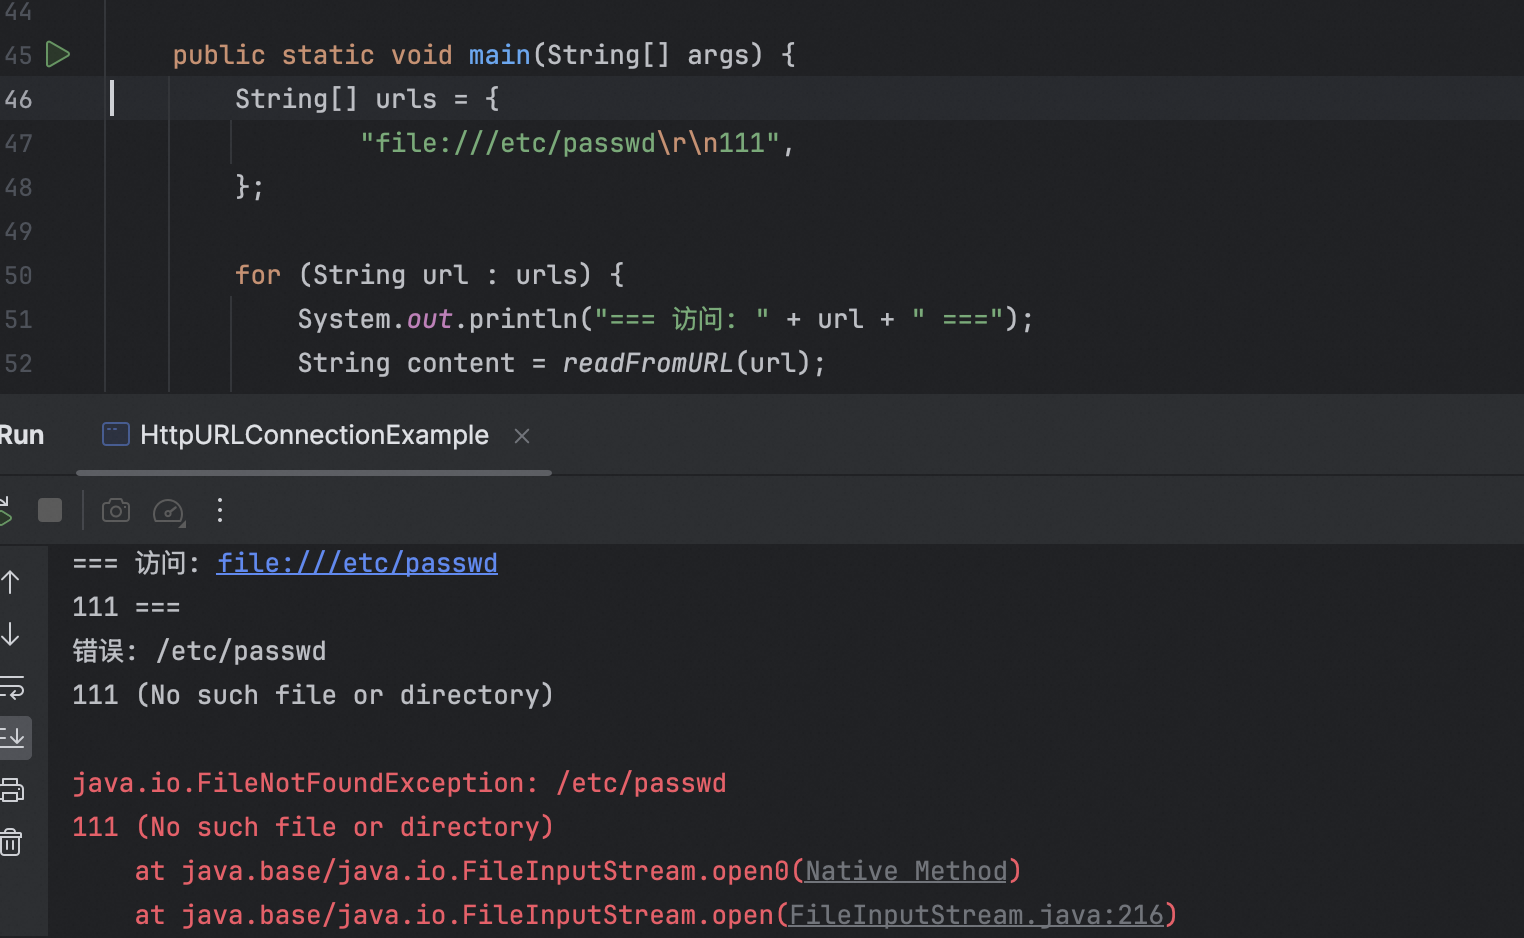
Task: Click the Down stack trace arrow
Action: pos(11,634)
